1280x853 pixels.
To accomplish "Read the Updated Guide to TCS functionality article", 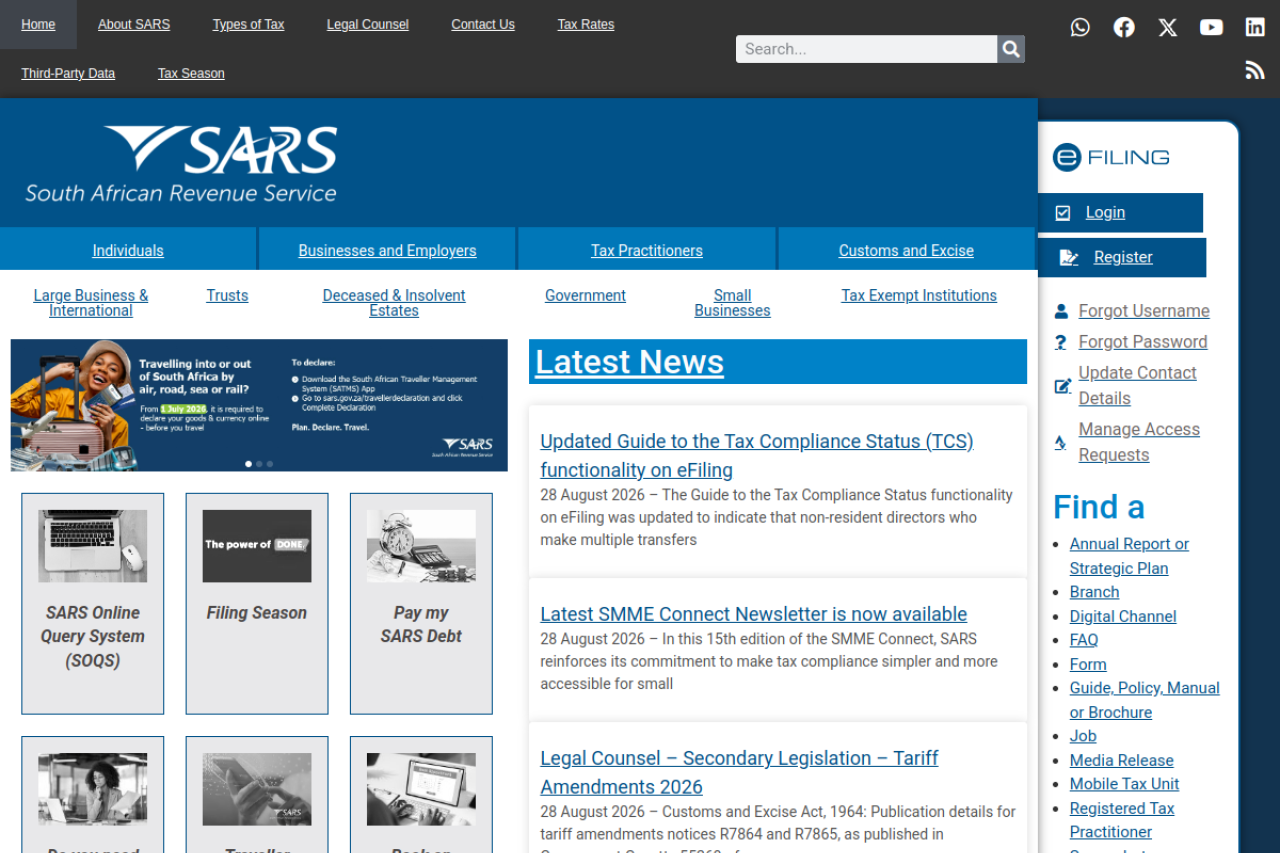I will pos(757,456).
